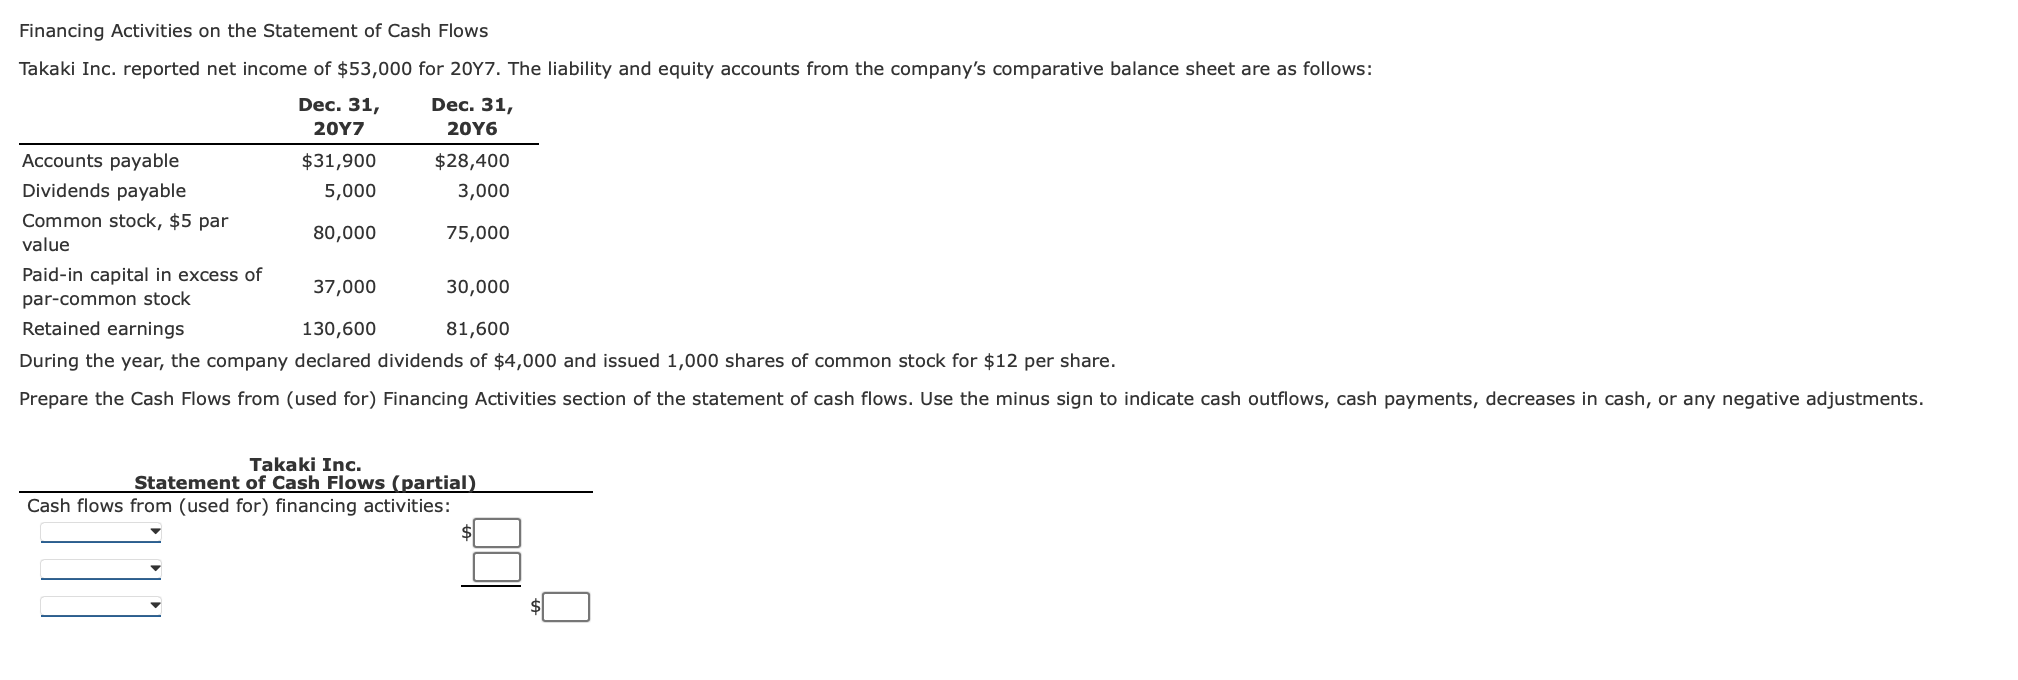Click the Dec. 31, 20Y6 column header
This screenshot has width=2018, height=680.
click(x=472, y=114)
